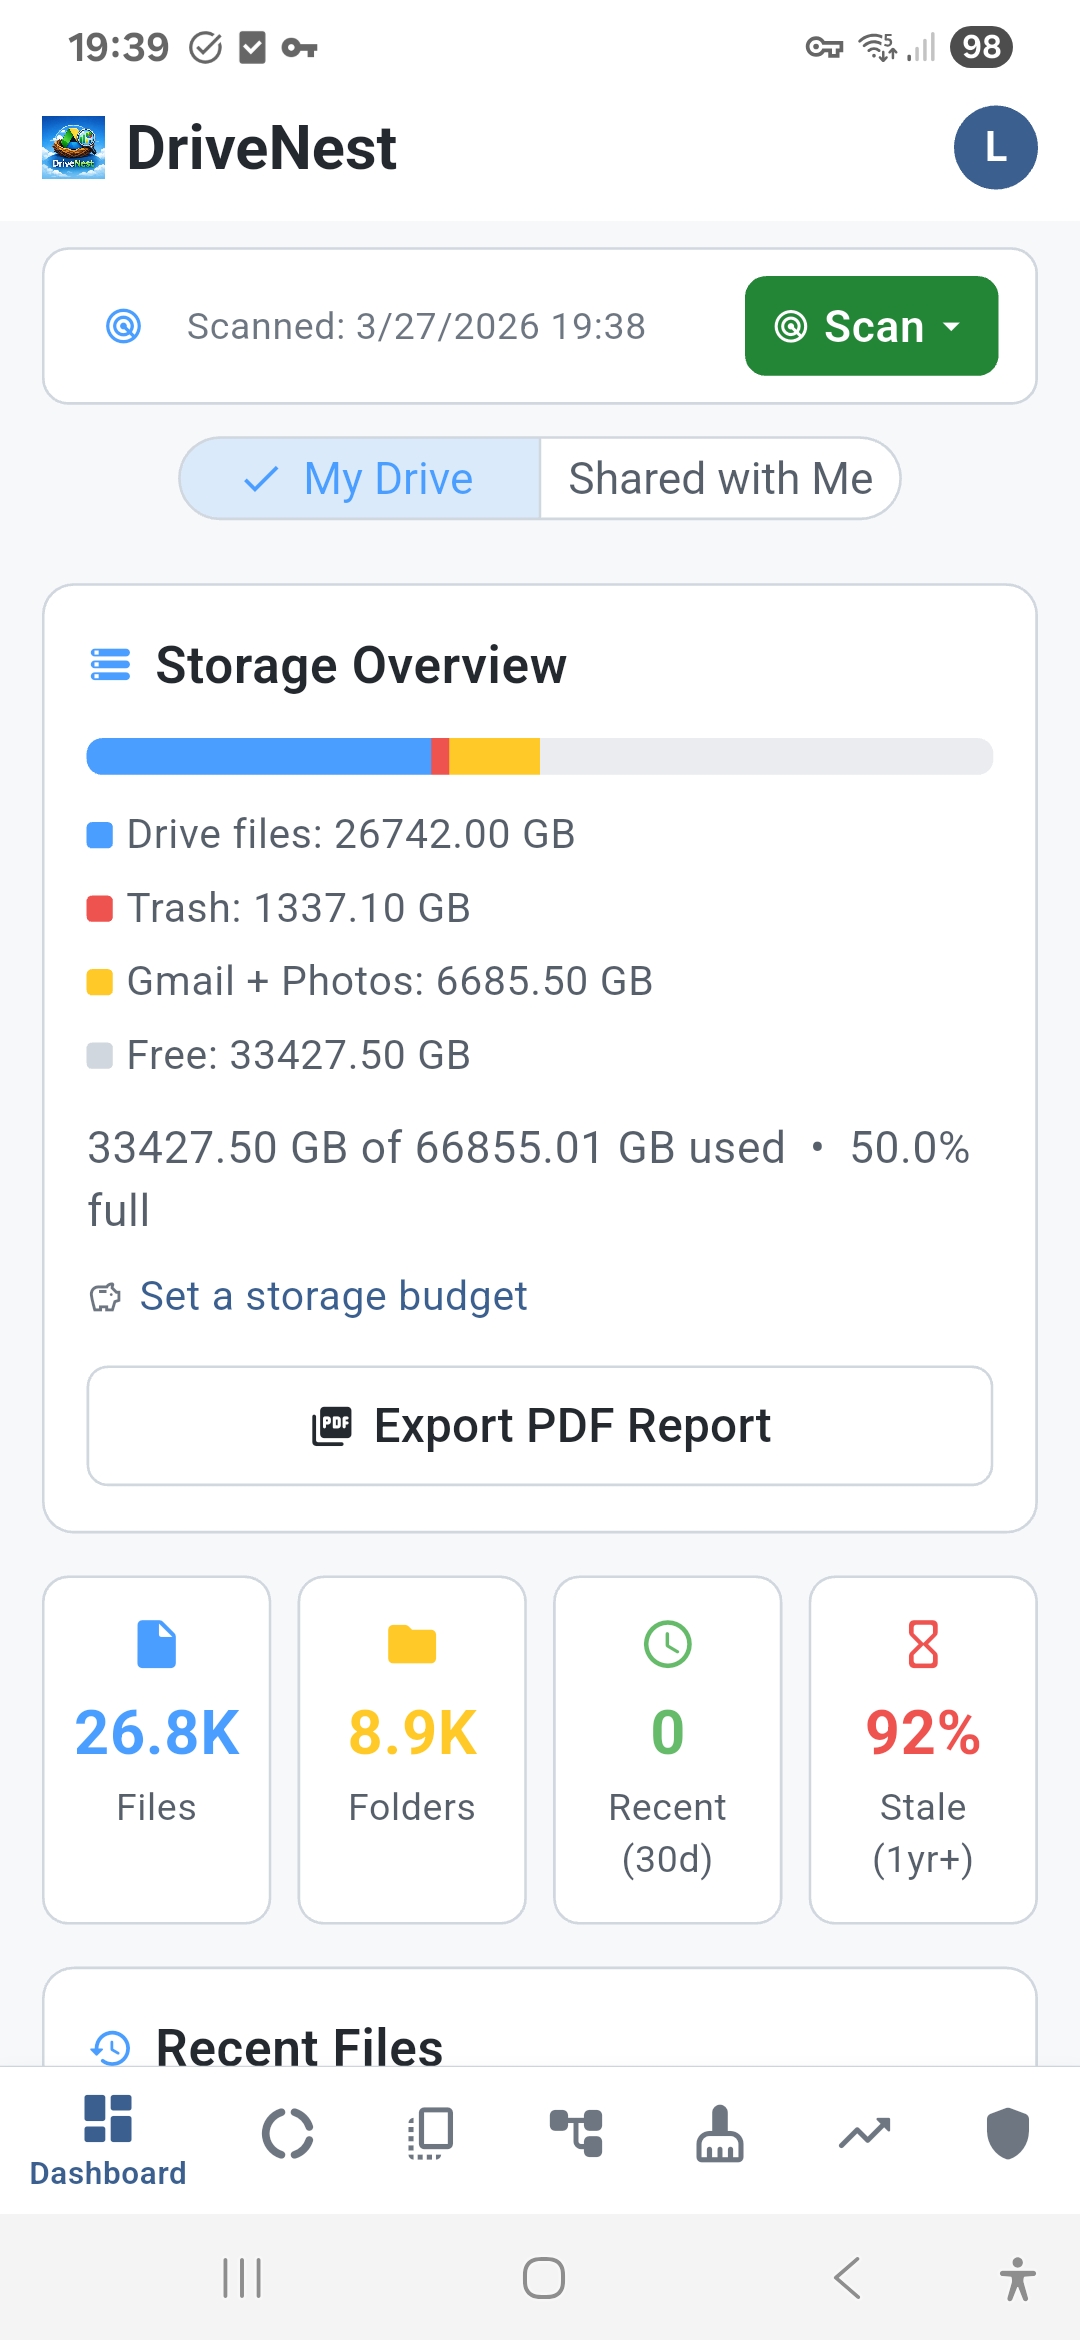Open the 26.8K Files stat card
The width and height of the screenshot is (1080, 2340).
[x=157, y=1750]
